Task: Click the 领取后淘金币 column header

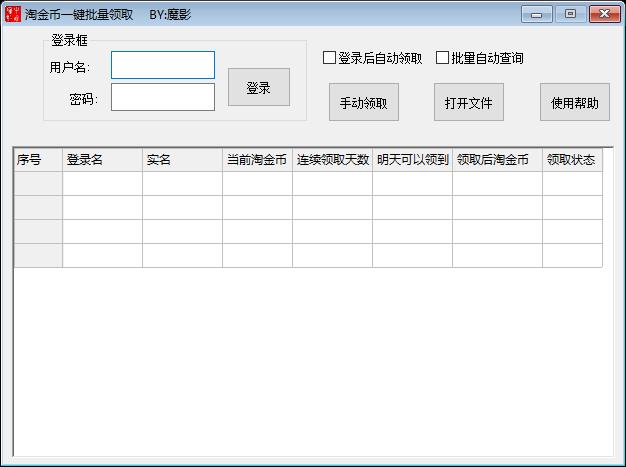Action: coord(497,160)
